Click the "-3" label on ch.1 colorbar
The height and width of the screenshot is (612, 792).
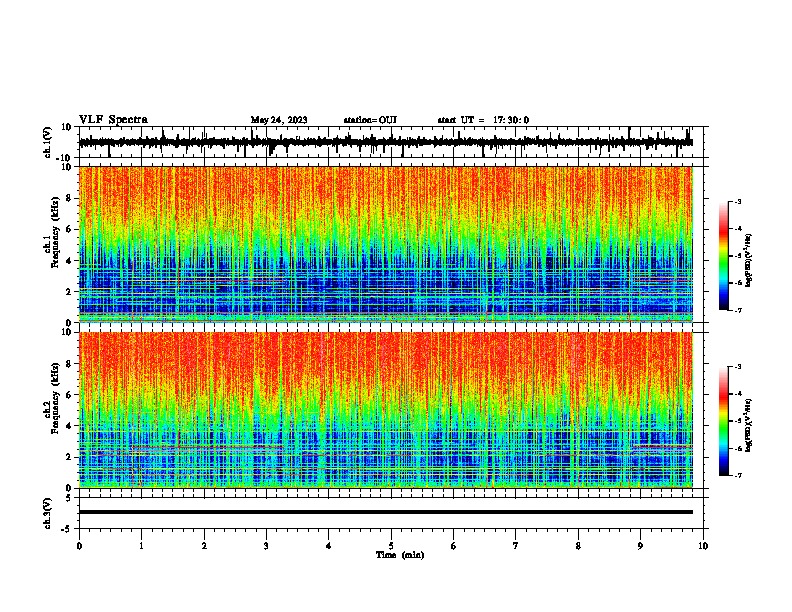point(737,201)
